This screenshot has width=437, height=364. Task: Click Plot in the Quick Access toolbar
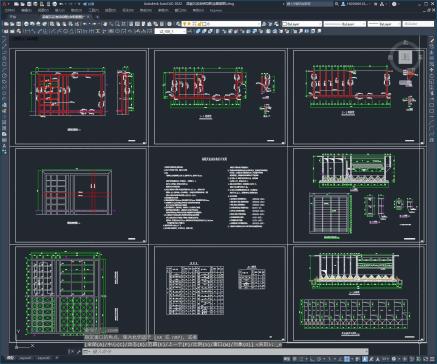54,4
